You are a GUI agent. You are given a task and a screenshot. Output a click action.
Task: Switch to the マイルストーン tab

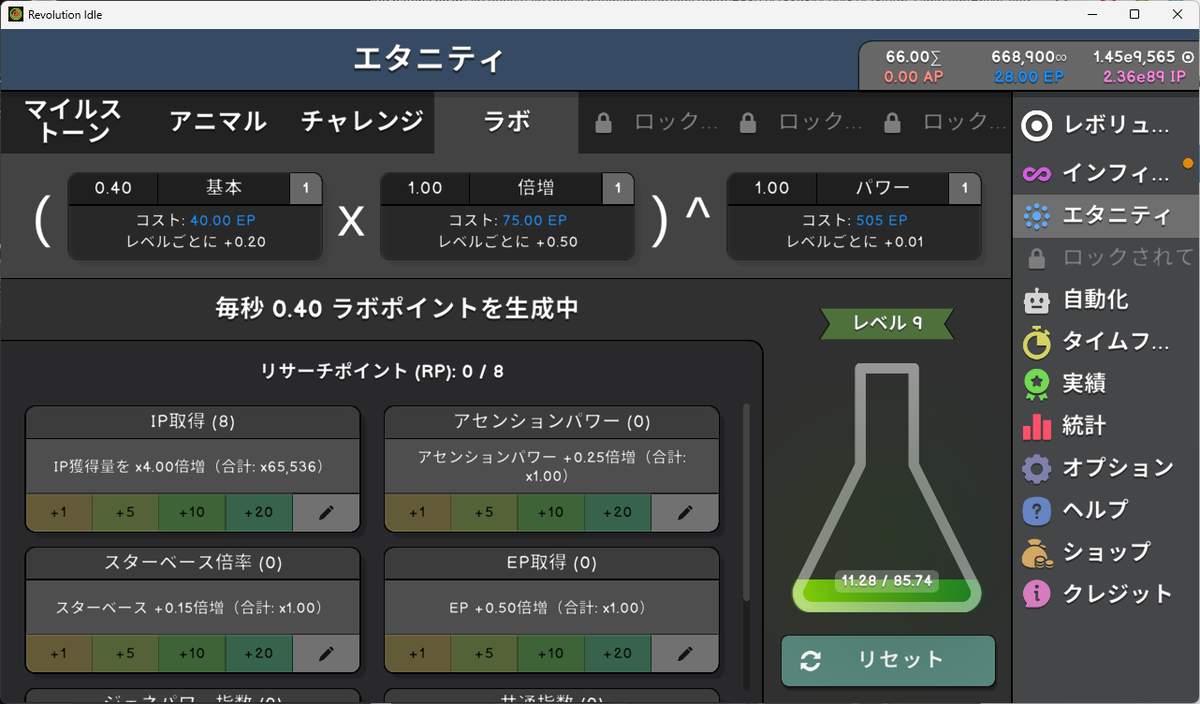(x=72, y=122)
